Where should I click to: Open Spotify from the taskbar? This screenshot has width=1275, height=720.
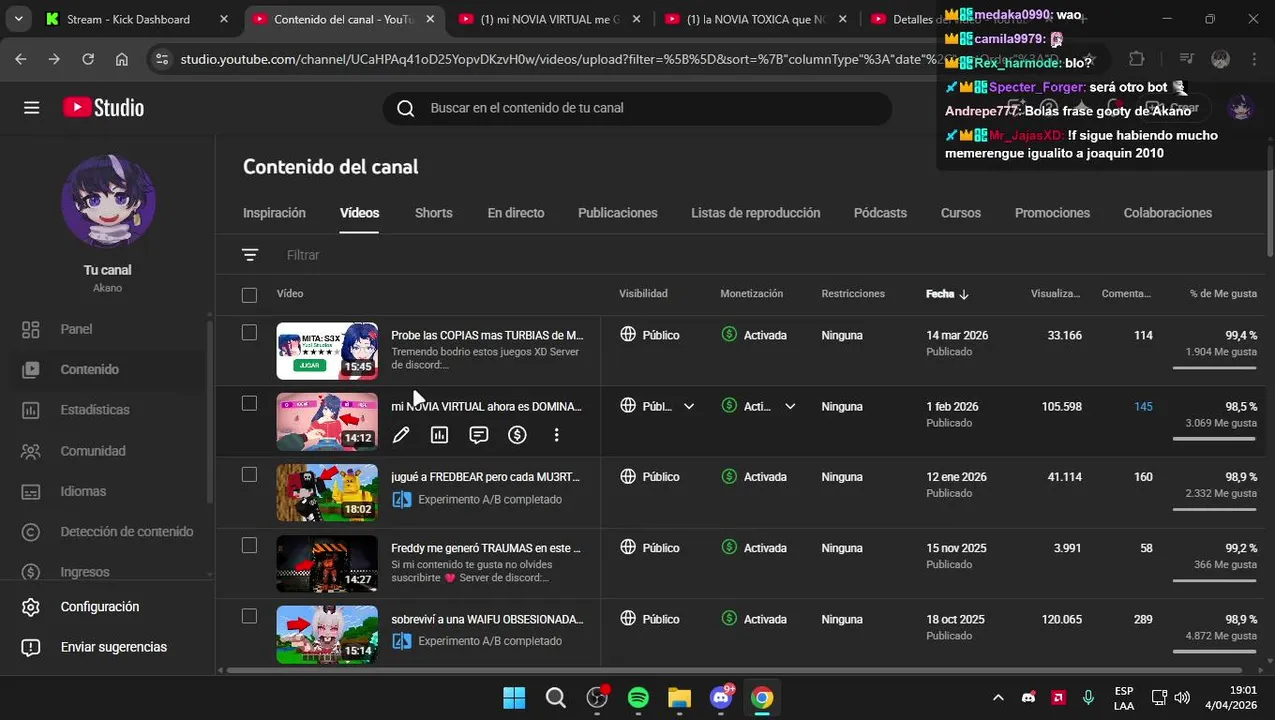click(638, 697)
